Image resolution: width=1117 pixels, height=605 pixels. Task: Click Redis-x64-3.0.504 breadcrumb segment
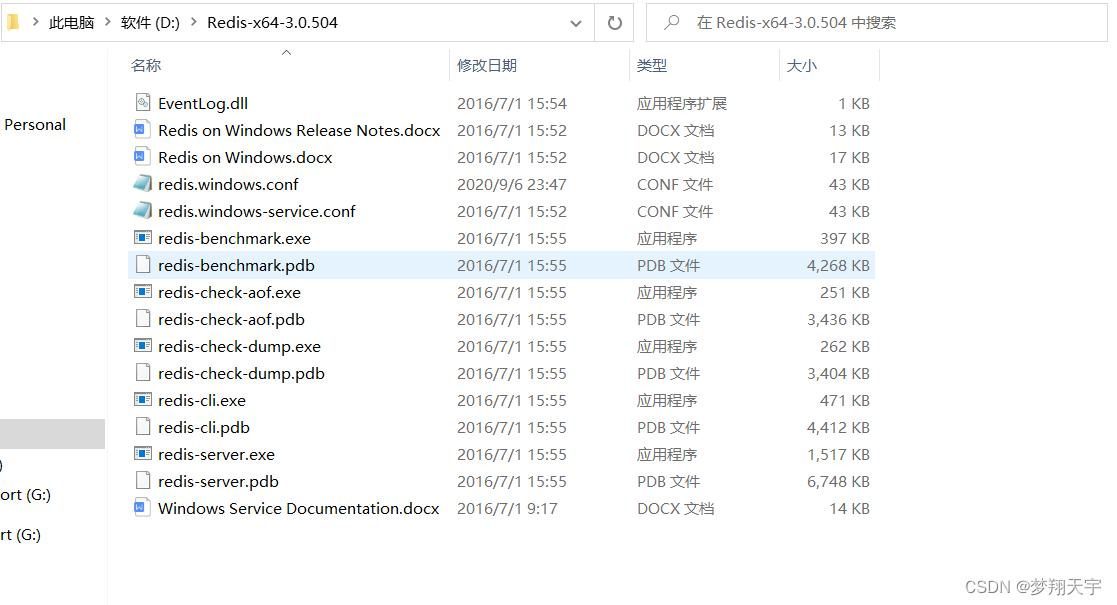[x=272, y=23]
